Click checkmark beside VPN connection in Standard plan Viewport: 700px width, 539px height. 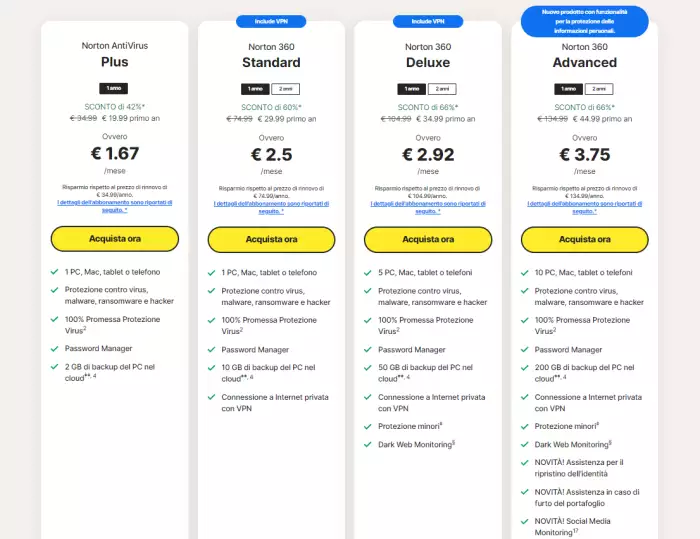(212, 397)
